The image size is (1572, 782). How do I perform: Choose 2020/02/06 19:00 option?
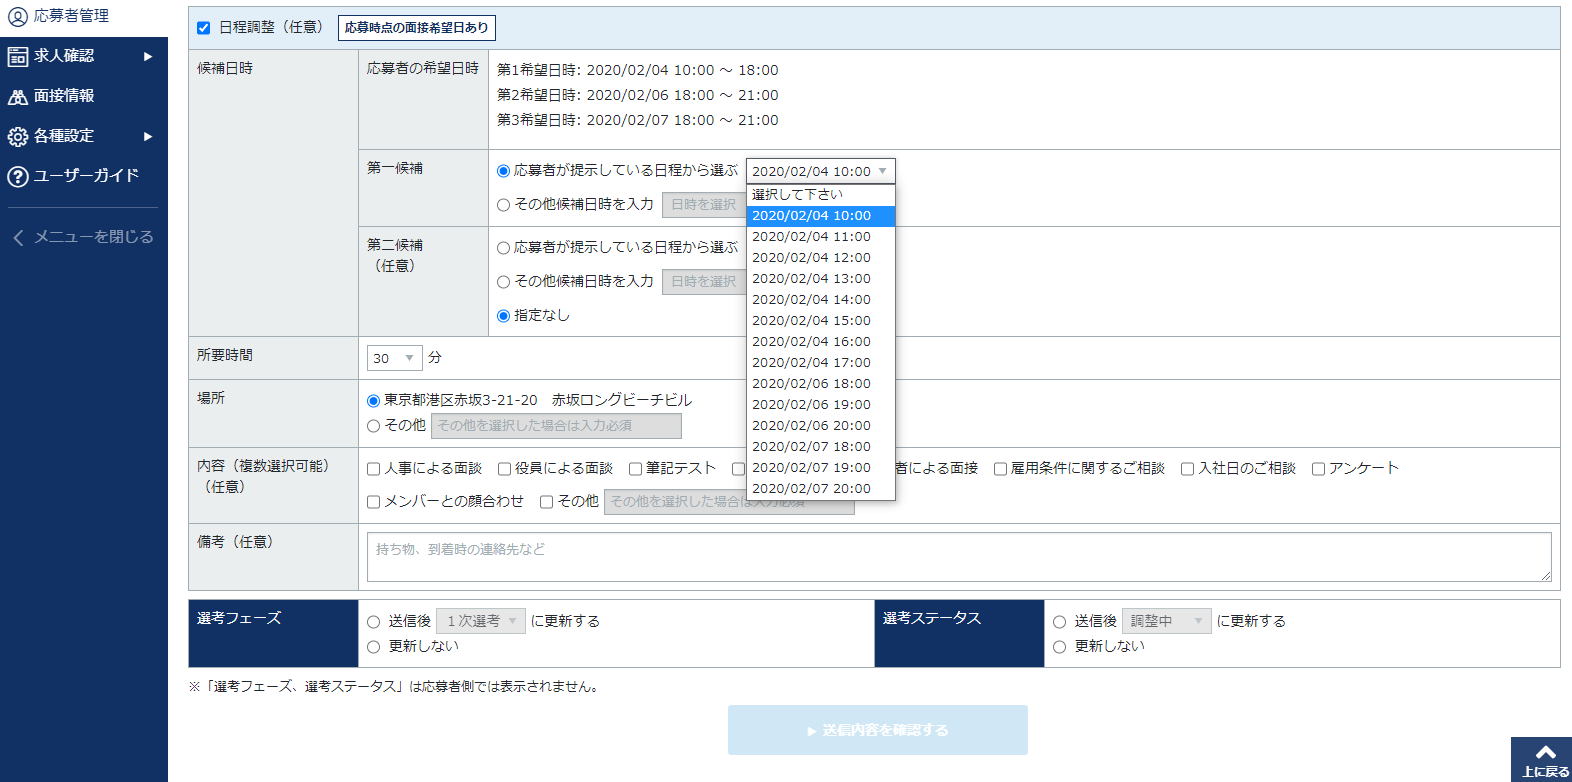pyautogui.click(x=821, y=405)
